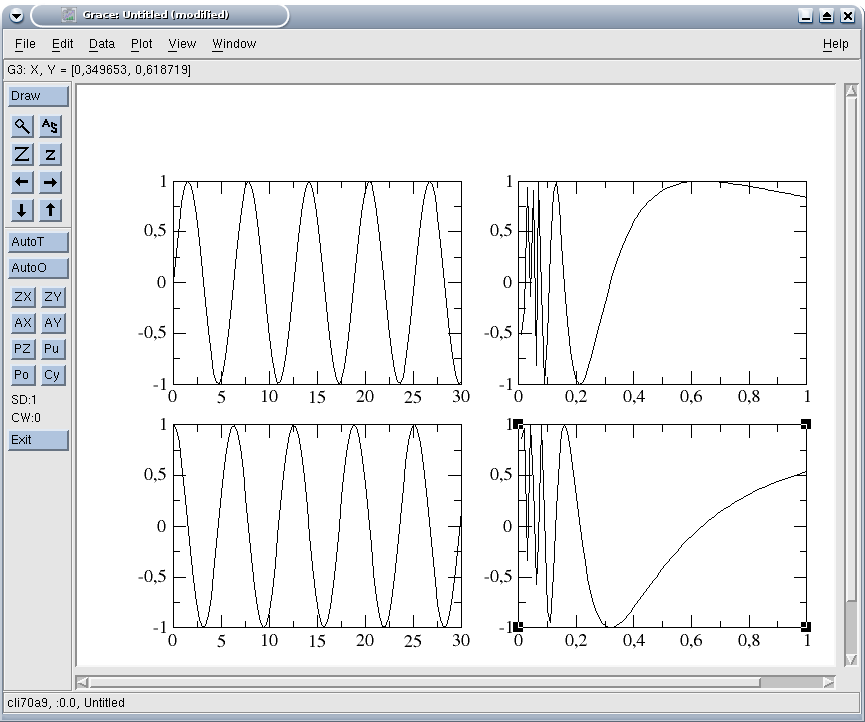The width and height of the screenshot is (865, 722).
Task: Open the Data menu
Action: [x=101, y=44]
